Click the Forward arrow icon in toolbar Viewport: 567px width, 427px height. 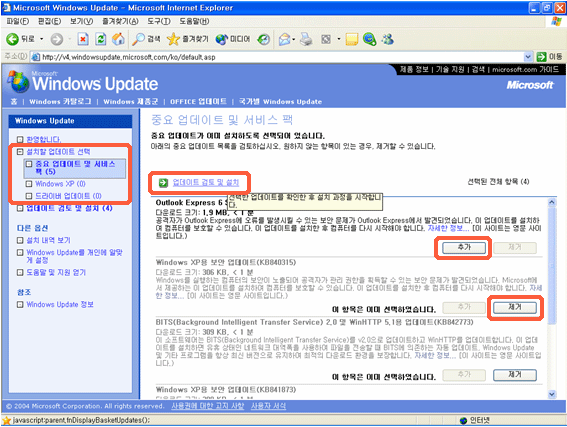(56, 39)
